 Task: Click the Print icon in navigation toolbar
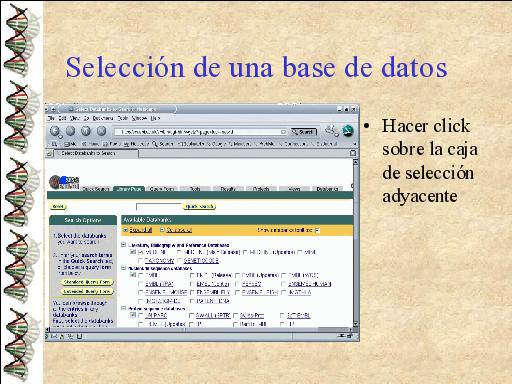[331, 130]
